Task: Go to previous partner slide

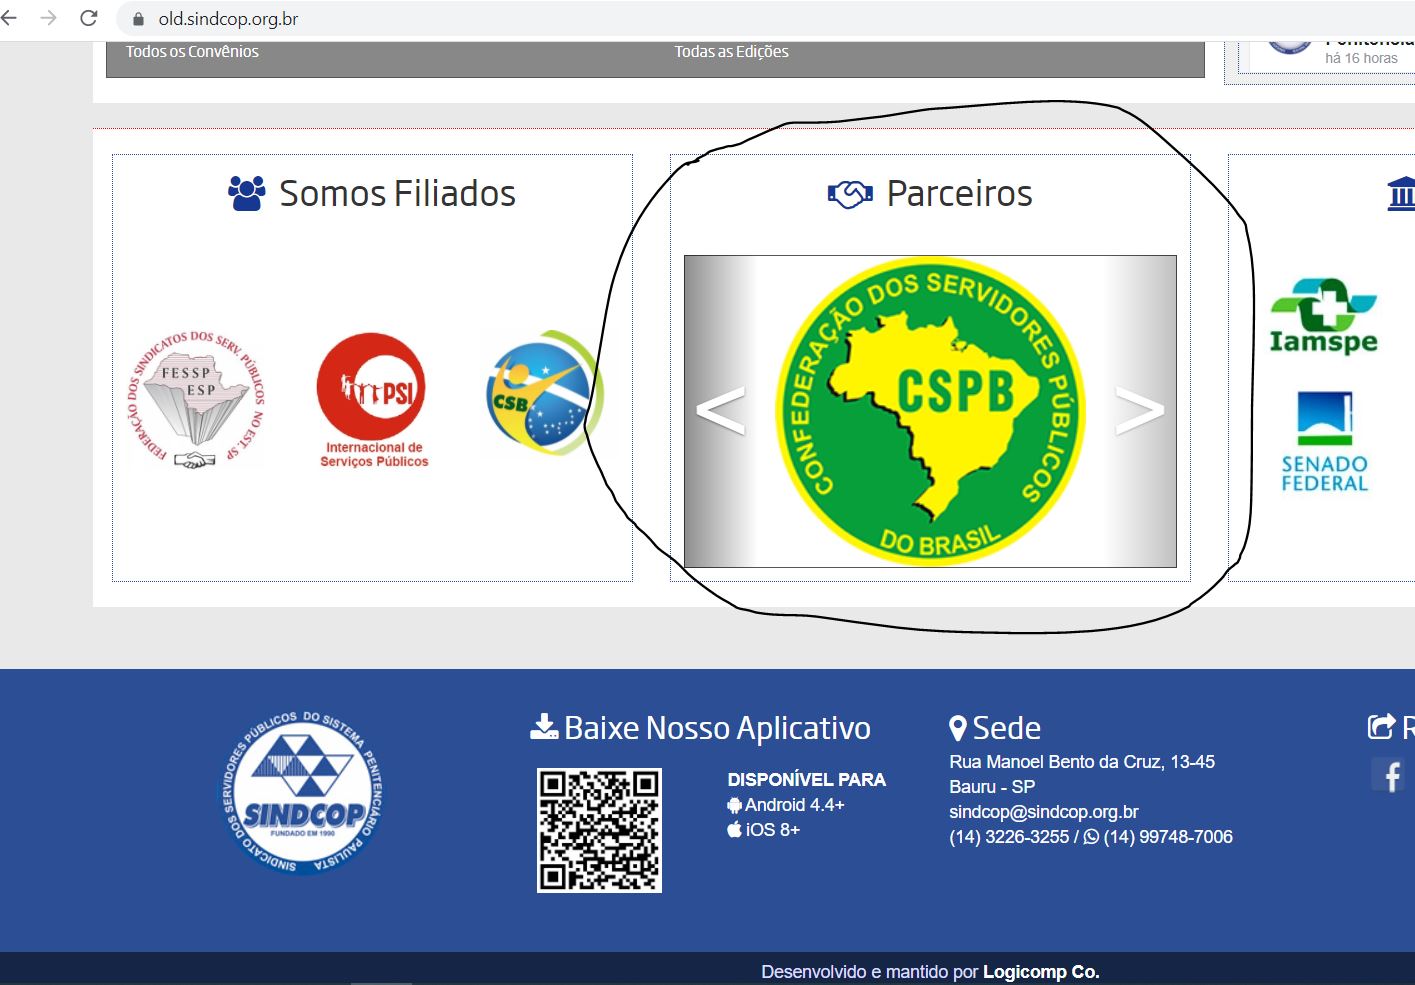Action: (x=720, y=411)
